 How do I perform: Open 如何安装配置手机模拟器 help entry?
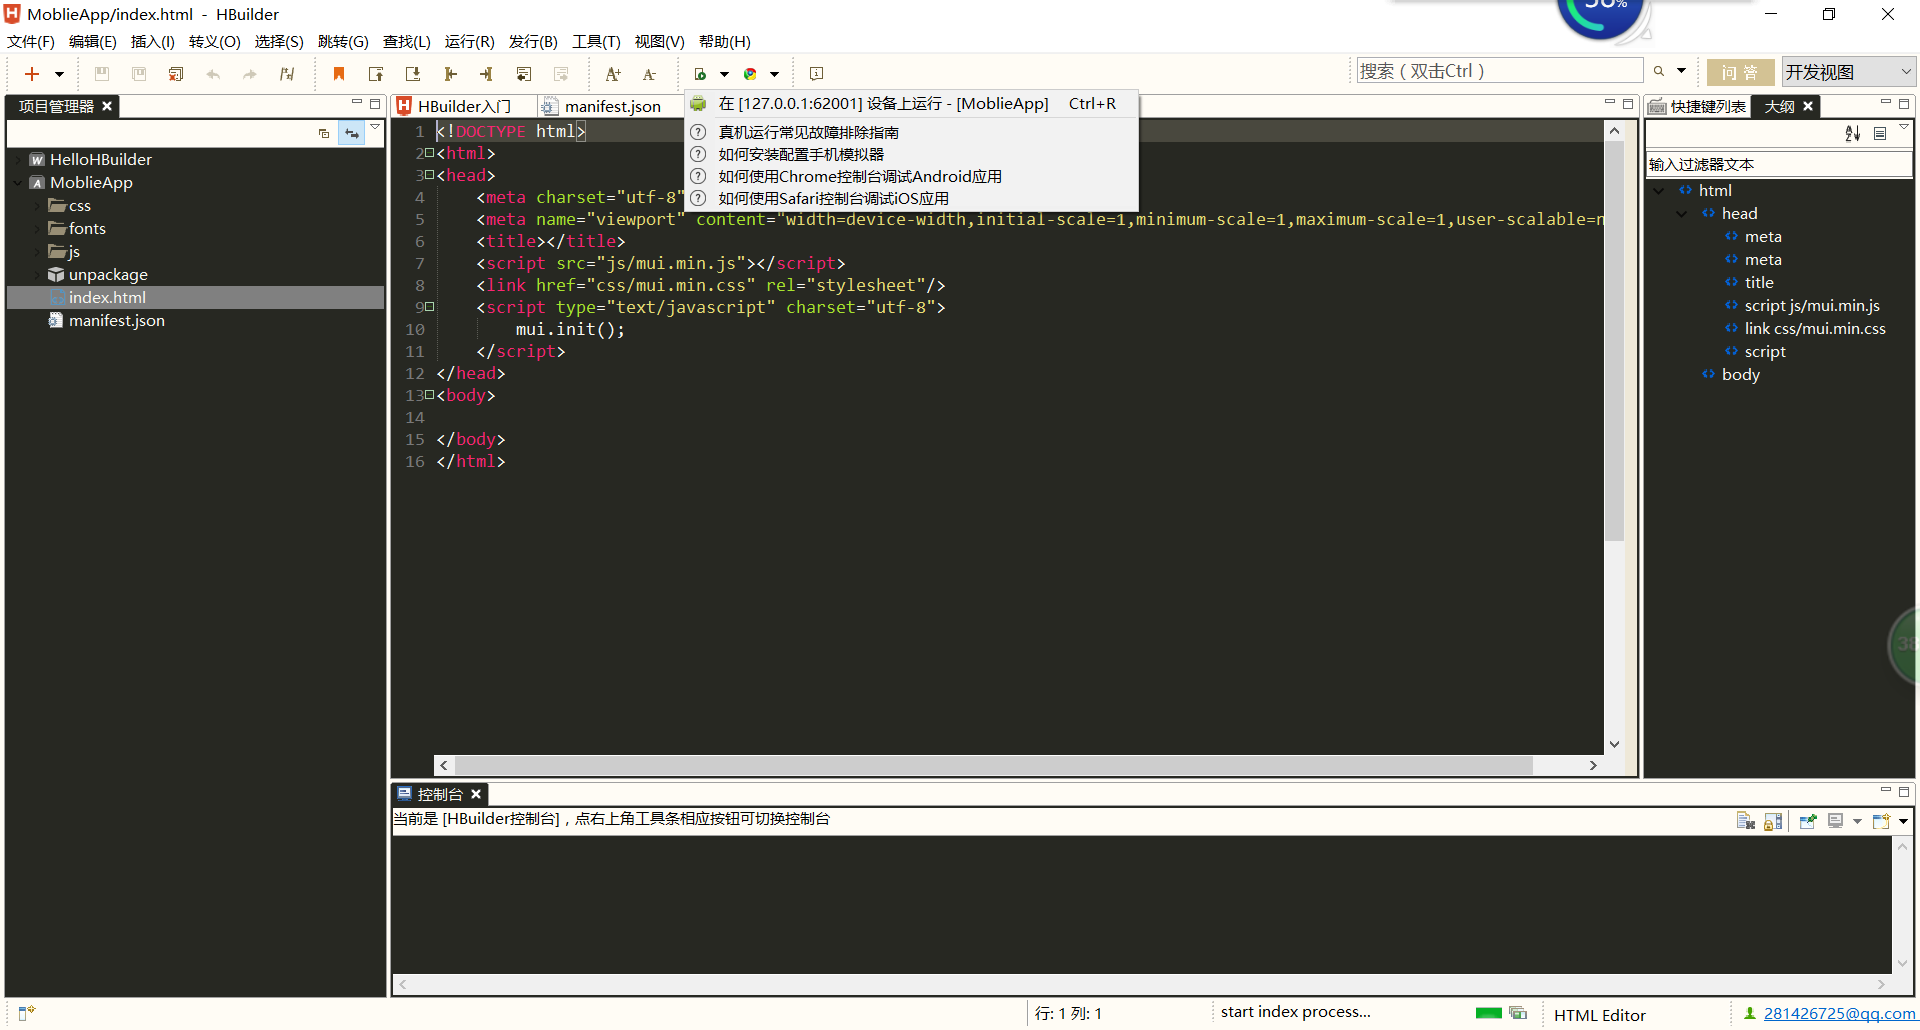[911, 154]
